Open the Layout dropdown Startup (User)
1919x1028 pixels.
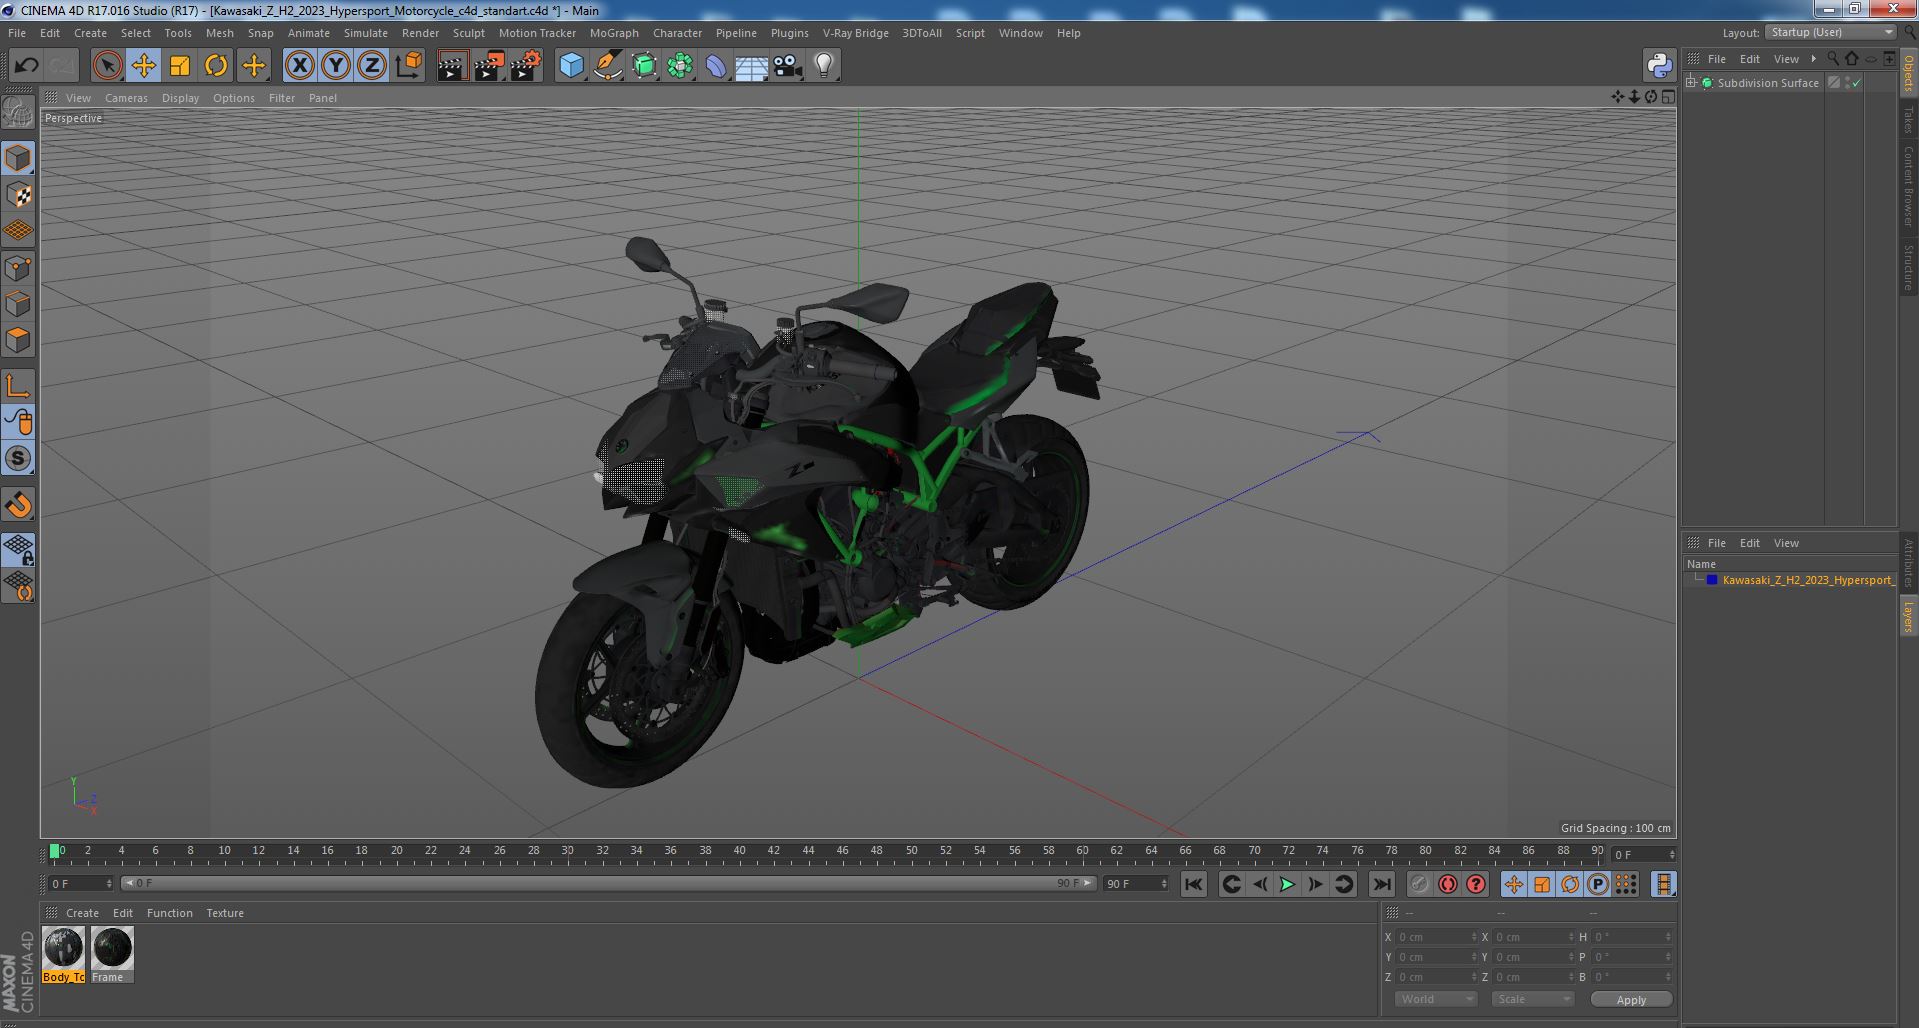(x=1832, y=32)
